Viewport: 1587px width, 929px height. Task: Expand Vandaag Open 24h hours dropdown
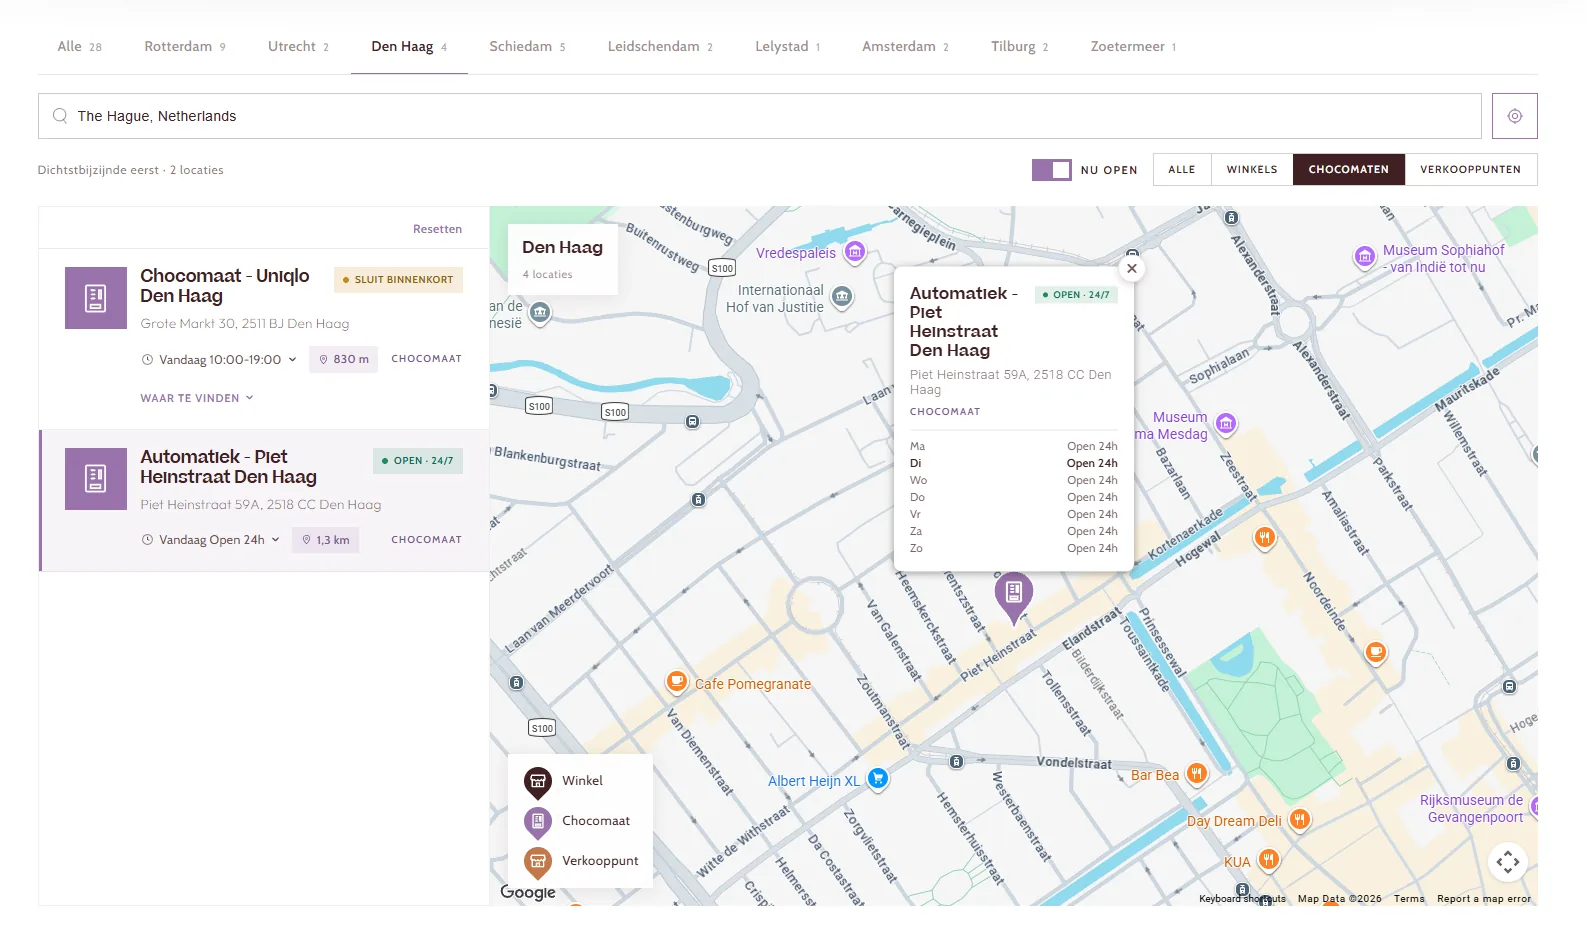pyautogui.click(x=211, y=540)
